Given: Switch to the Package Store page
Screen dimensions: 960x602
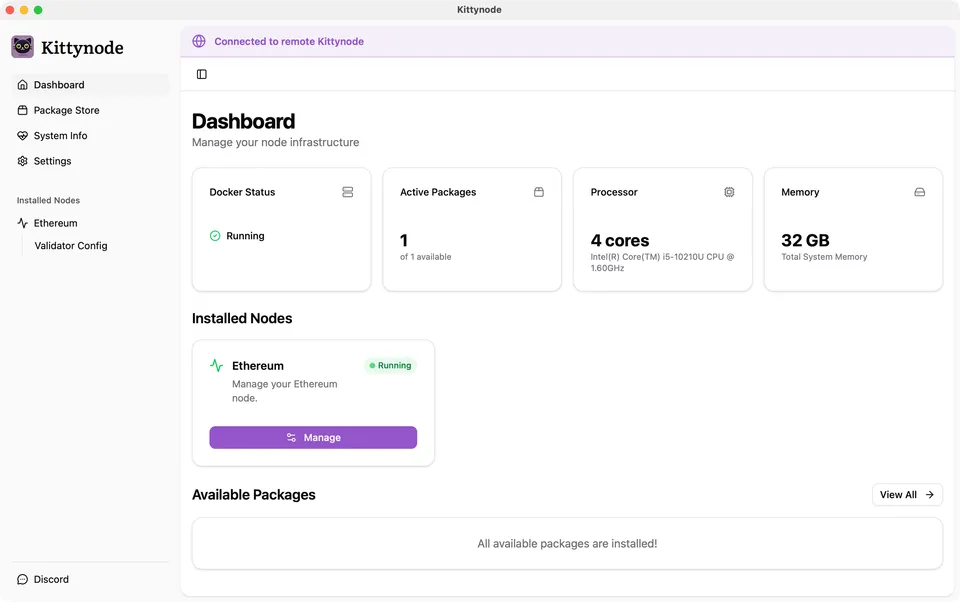Looking at the screenshot, I should click(x=66, y=110).
